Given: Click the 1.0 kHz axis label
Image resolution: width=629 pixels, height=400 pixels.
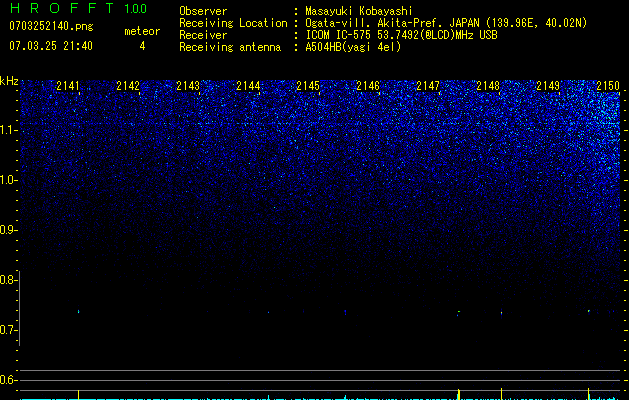Looking at the screenshot, I should point(7,180).
